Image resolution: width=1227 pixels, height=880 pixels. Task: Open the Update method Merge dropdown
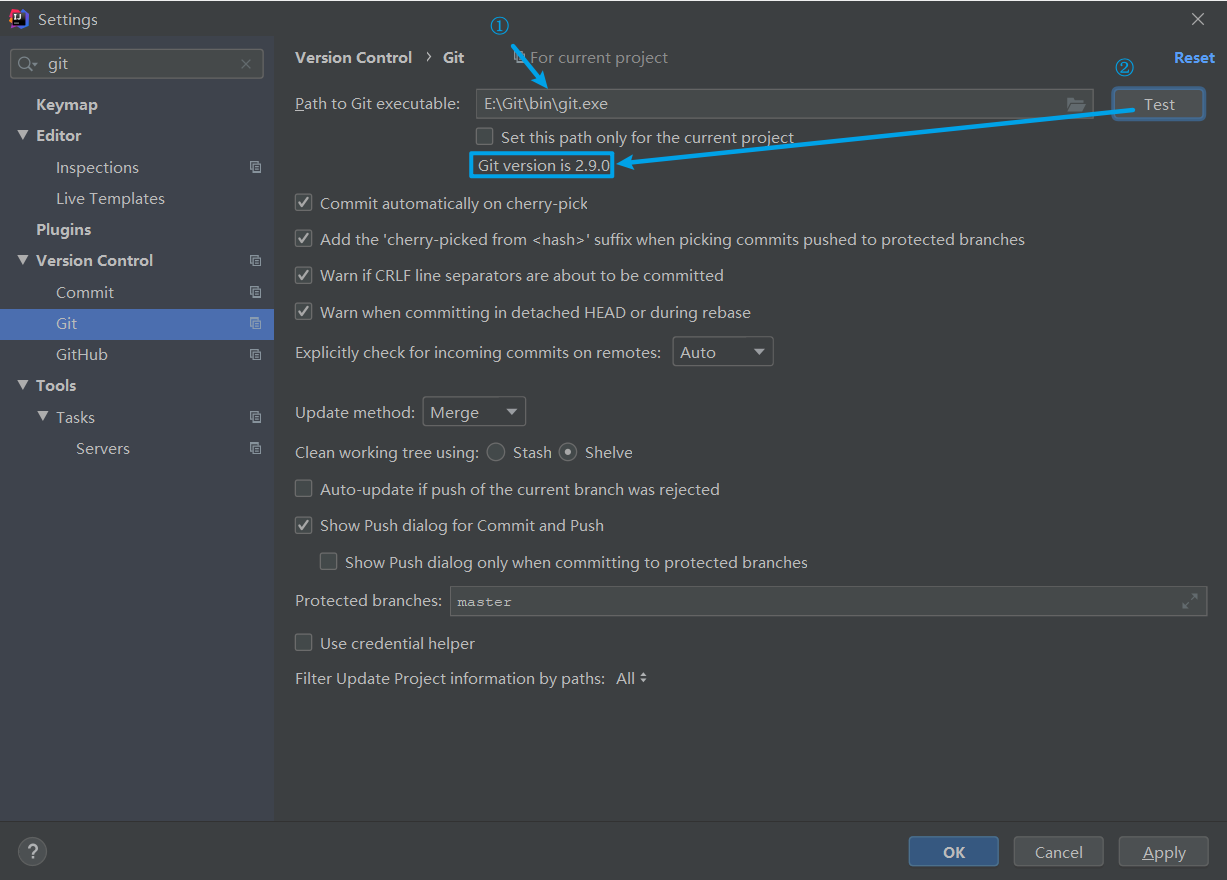click(474, 412)
